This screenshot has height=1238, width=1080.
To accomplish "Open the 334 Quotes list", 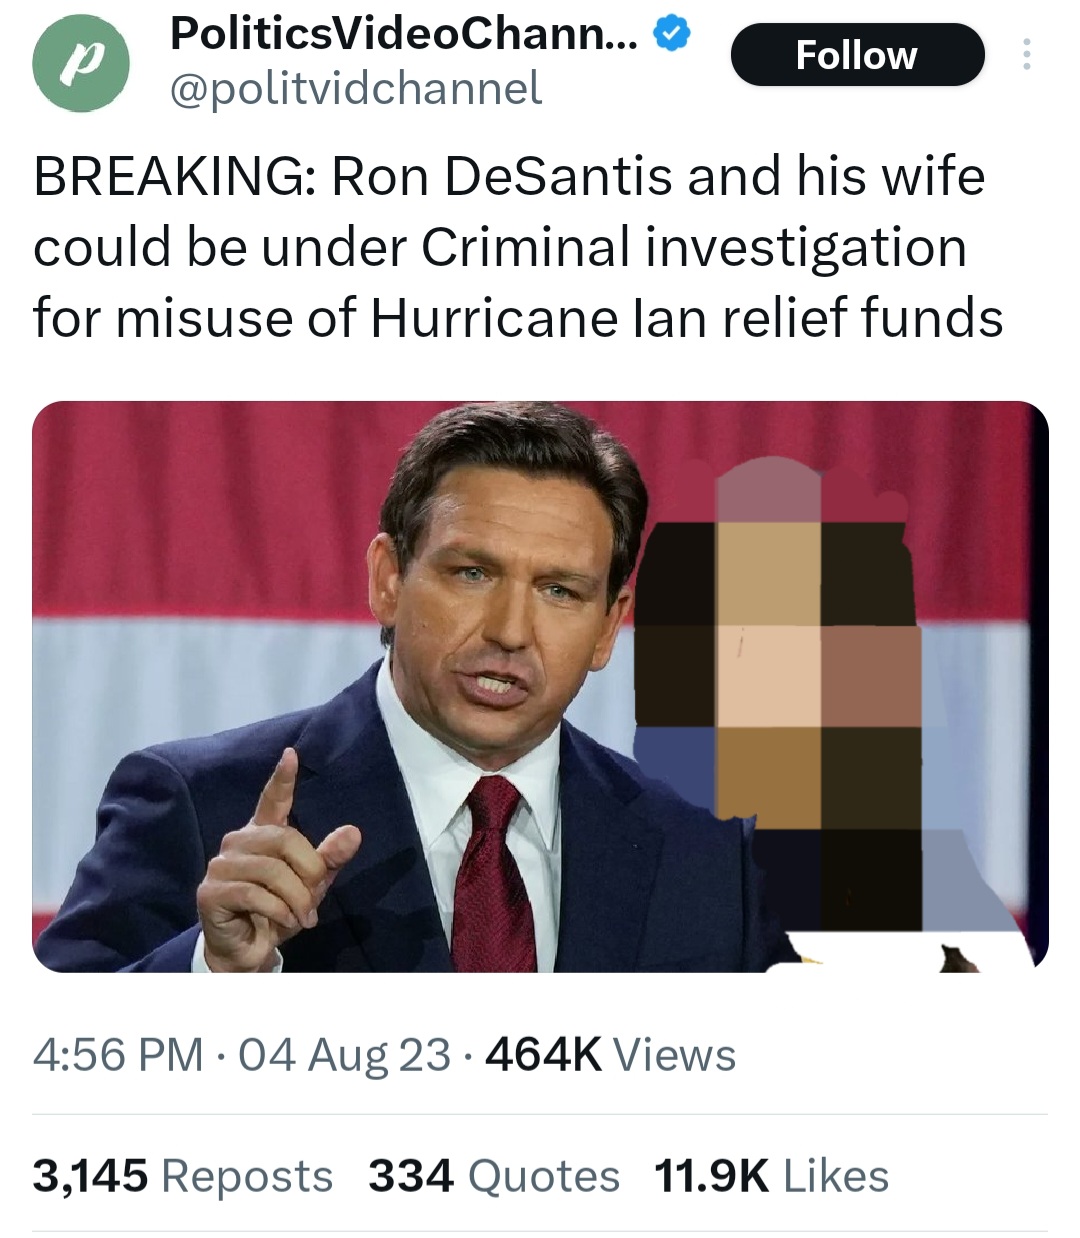I will coord(493,1176).
